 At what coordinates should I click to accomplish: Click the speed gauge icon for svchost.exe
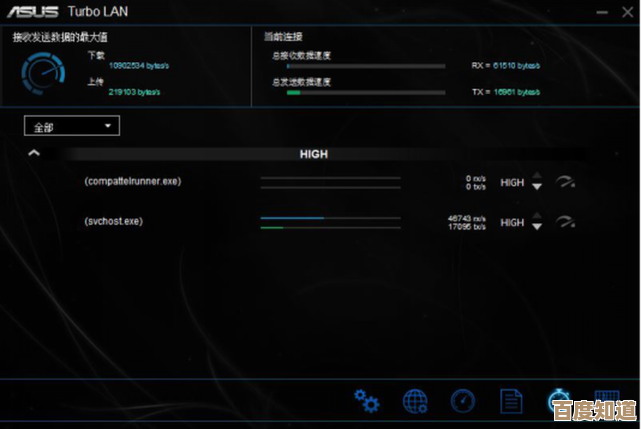click(566, 222)
